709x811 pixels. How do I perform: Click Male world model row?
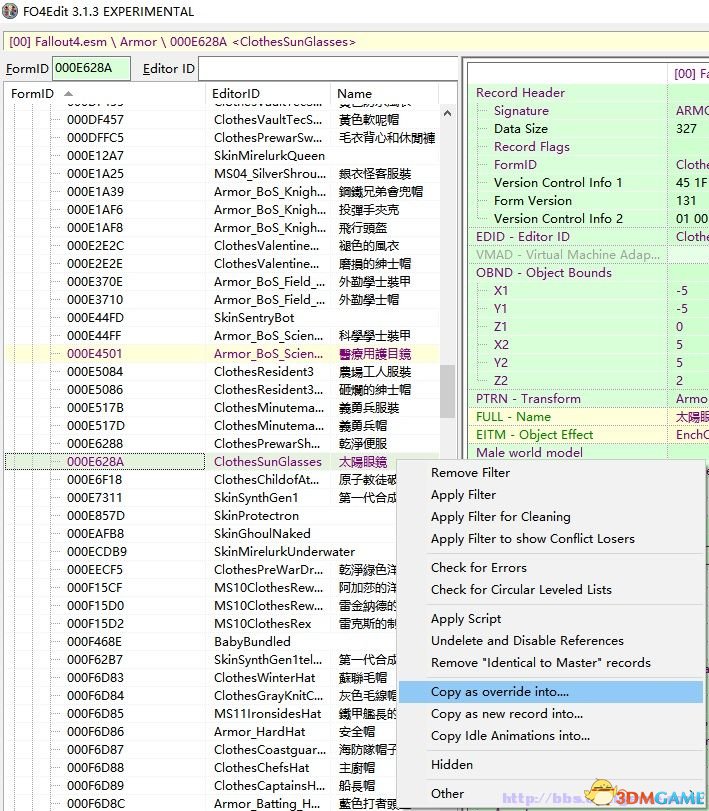[588, 453]
